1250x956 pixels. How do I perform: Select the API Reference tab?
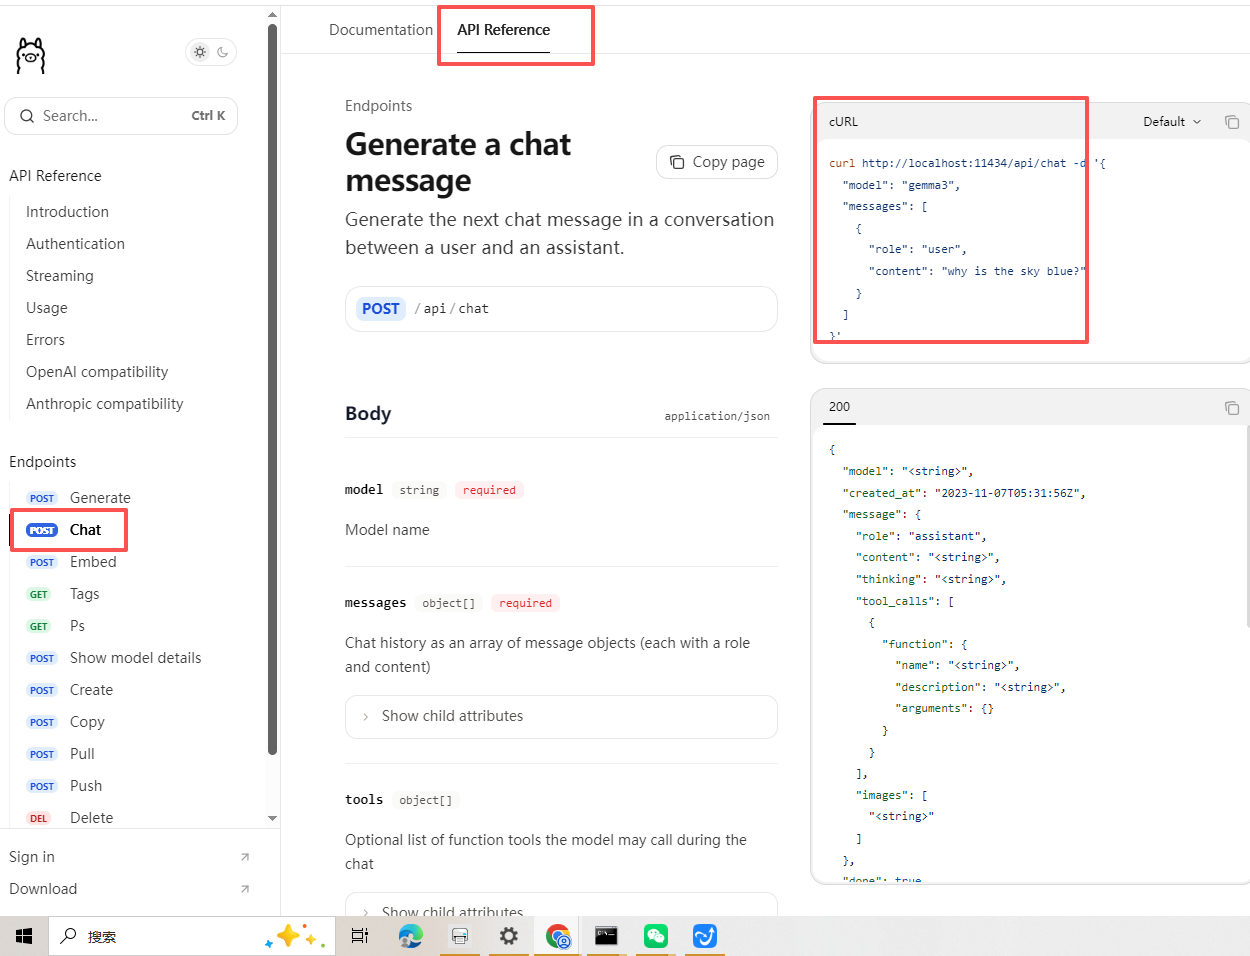click(503, 30)
